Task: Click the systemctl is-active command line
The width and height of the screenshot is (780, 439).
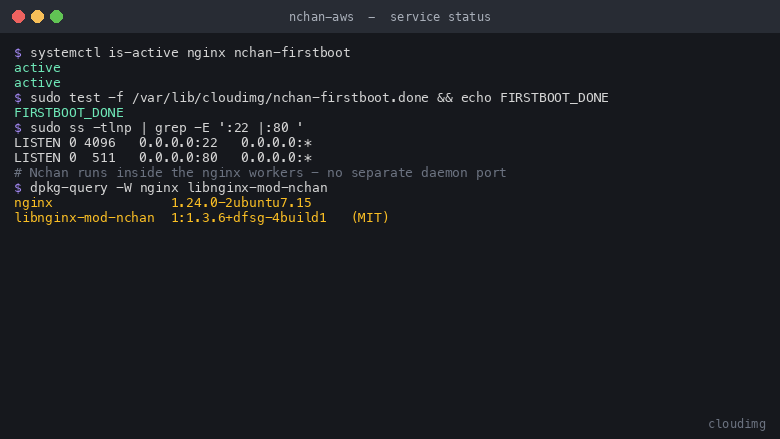Action: tap(183, 53)
